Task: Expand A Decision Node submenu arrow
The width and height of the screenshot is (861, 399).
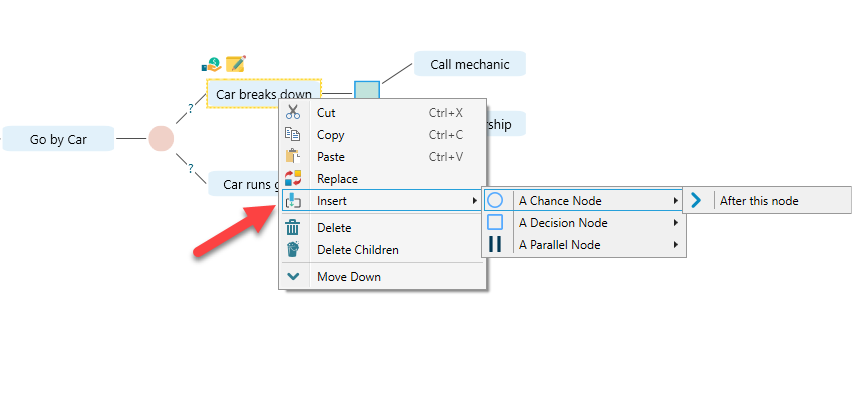Action: pos(676,223)
